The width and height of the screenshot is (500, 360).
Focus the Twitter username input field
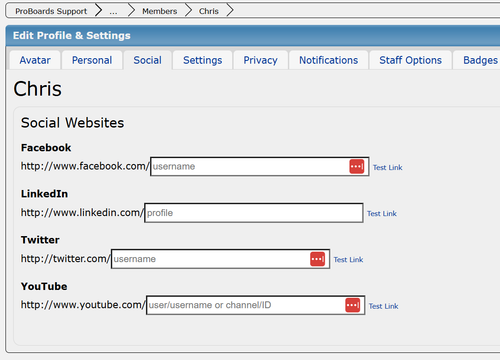tap(220, 259)
